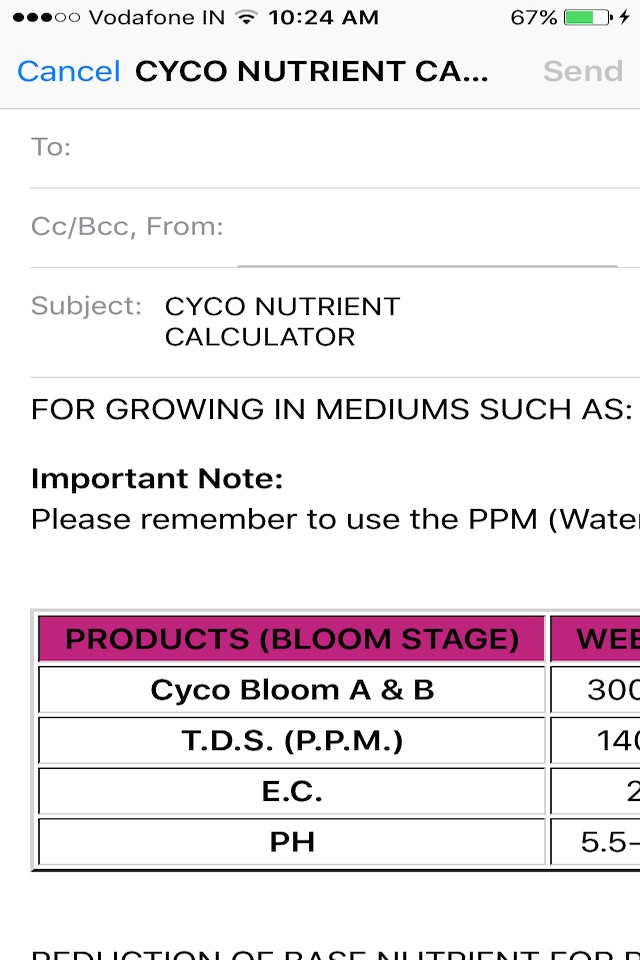This screenshot has width=640, height=960.
Task: Tap the E.C. table cell
Action: pyautogui.click(x=292, y=792)
